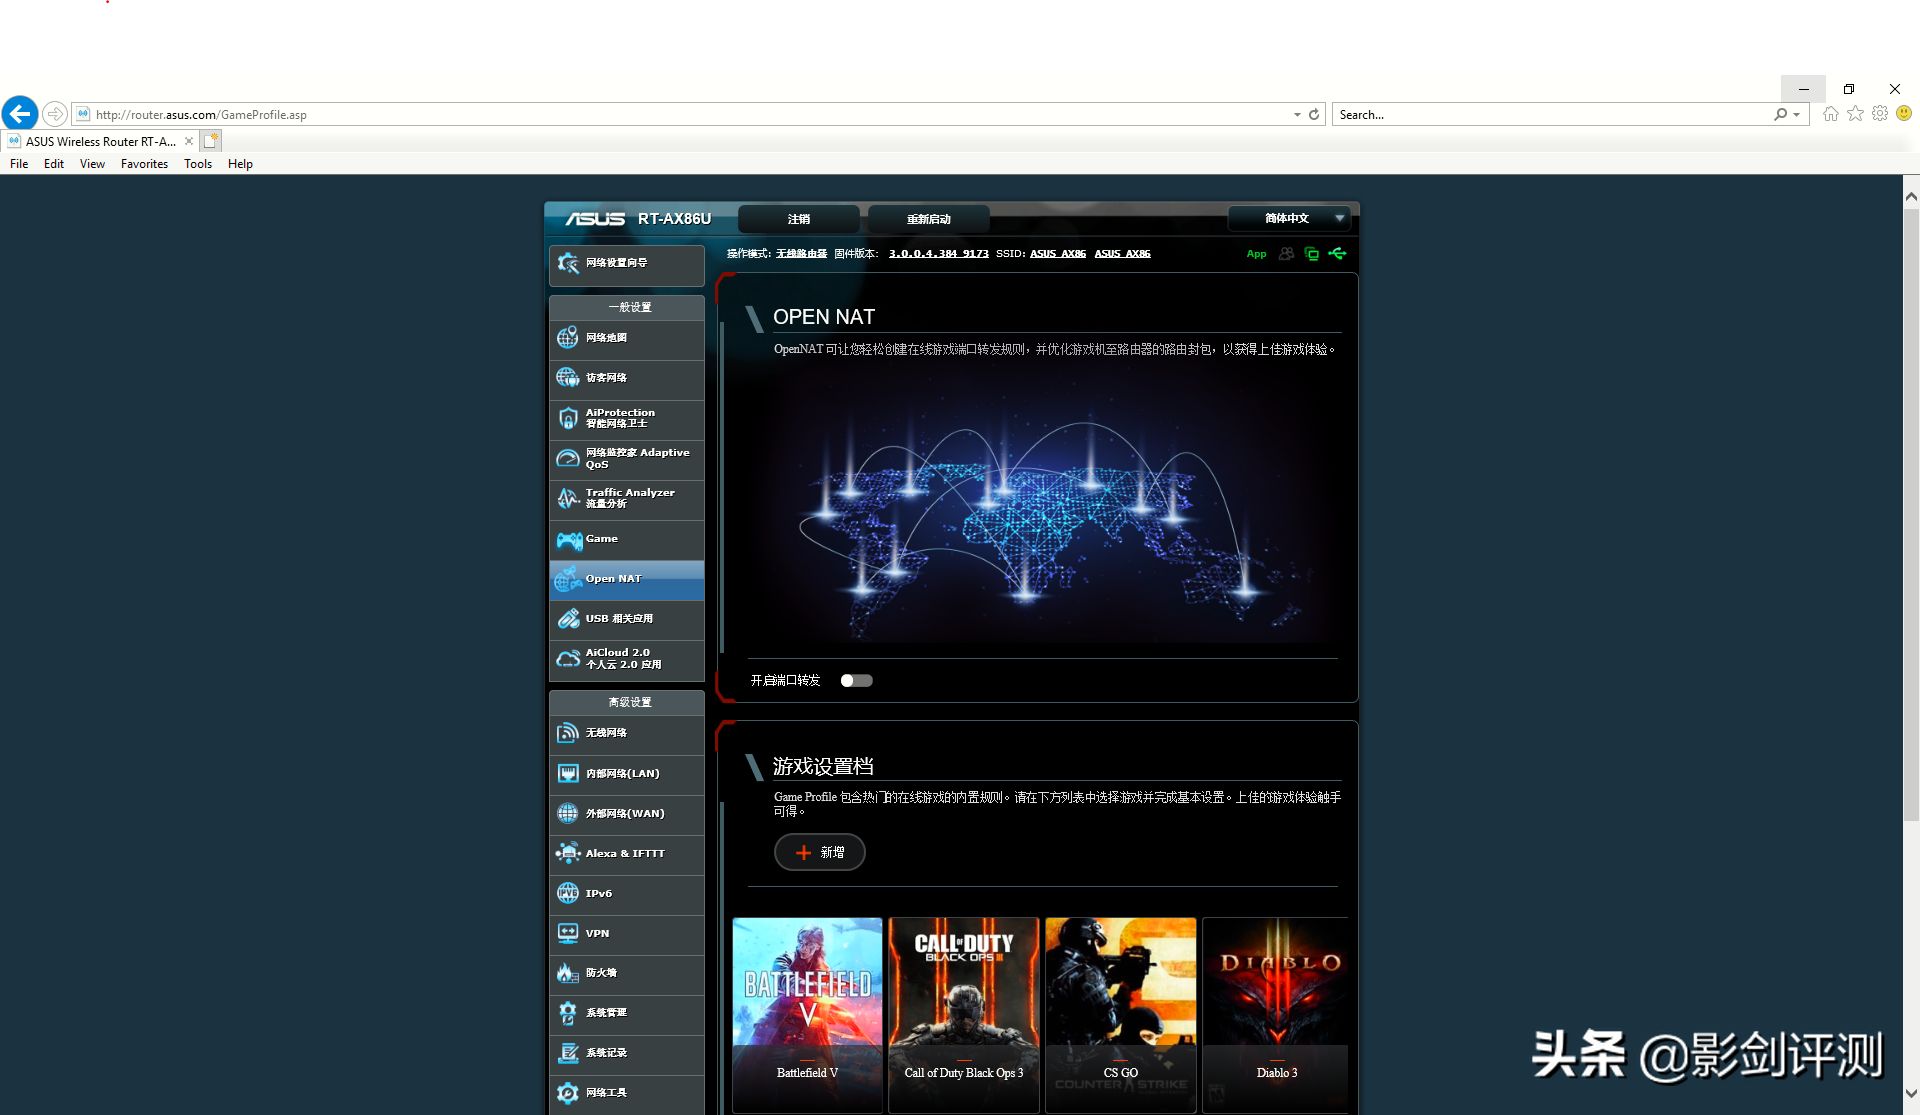Open the USB application icon
Viewport: 1920px width, 1115px height.
(568, 619)
